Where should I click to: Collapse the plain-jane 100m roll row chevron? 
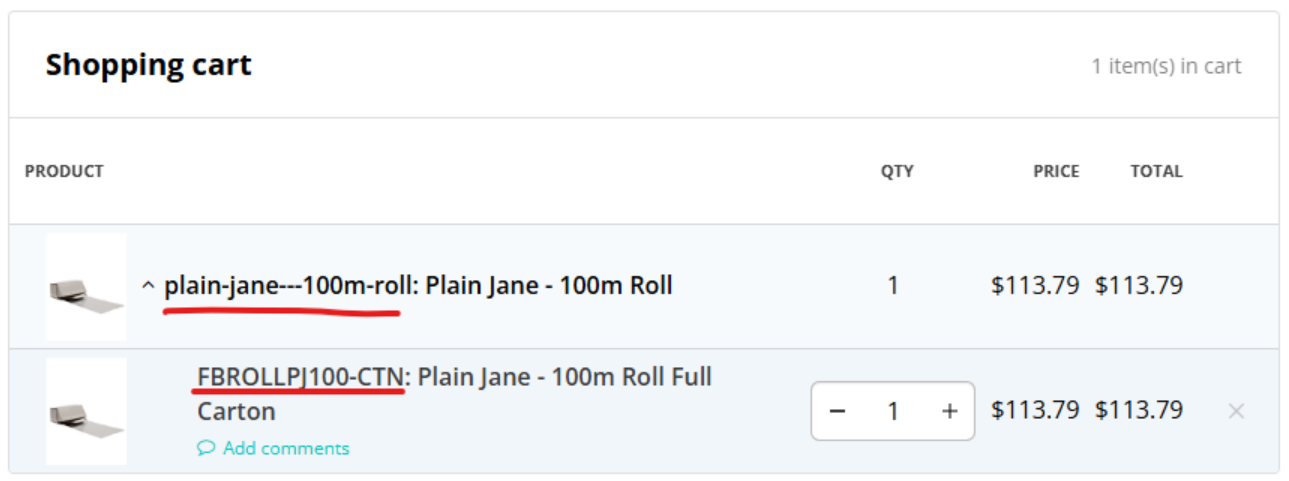(x=148, y=287)
